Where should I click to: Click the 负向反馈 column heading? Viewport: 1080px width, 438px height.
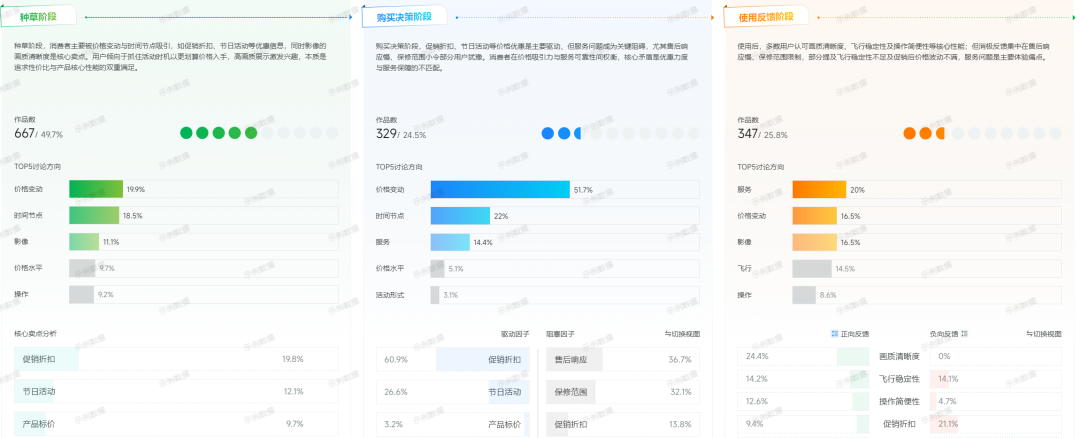(x=944, y=334)
